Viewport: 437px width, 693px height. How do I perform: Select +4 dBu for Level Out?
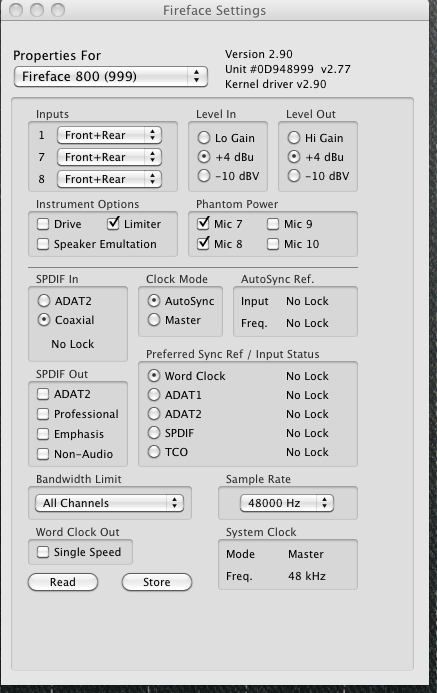click(x=294, y=157)
